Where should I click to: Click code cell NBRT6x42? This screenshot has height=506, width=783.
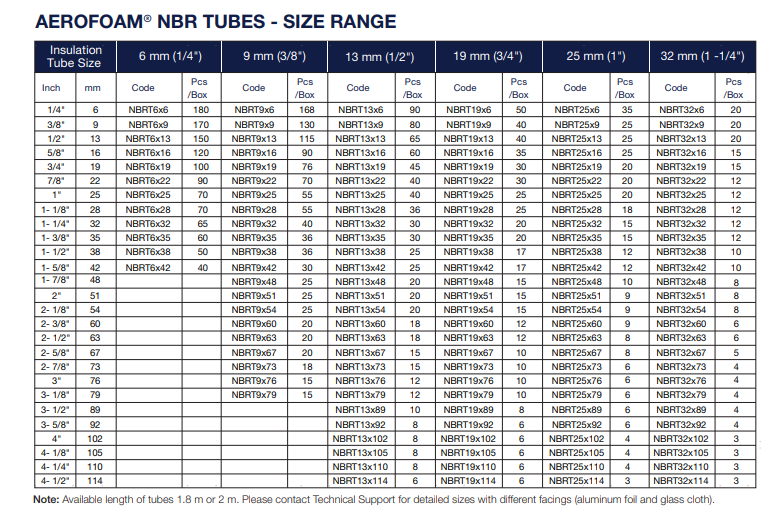[148, 268]
